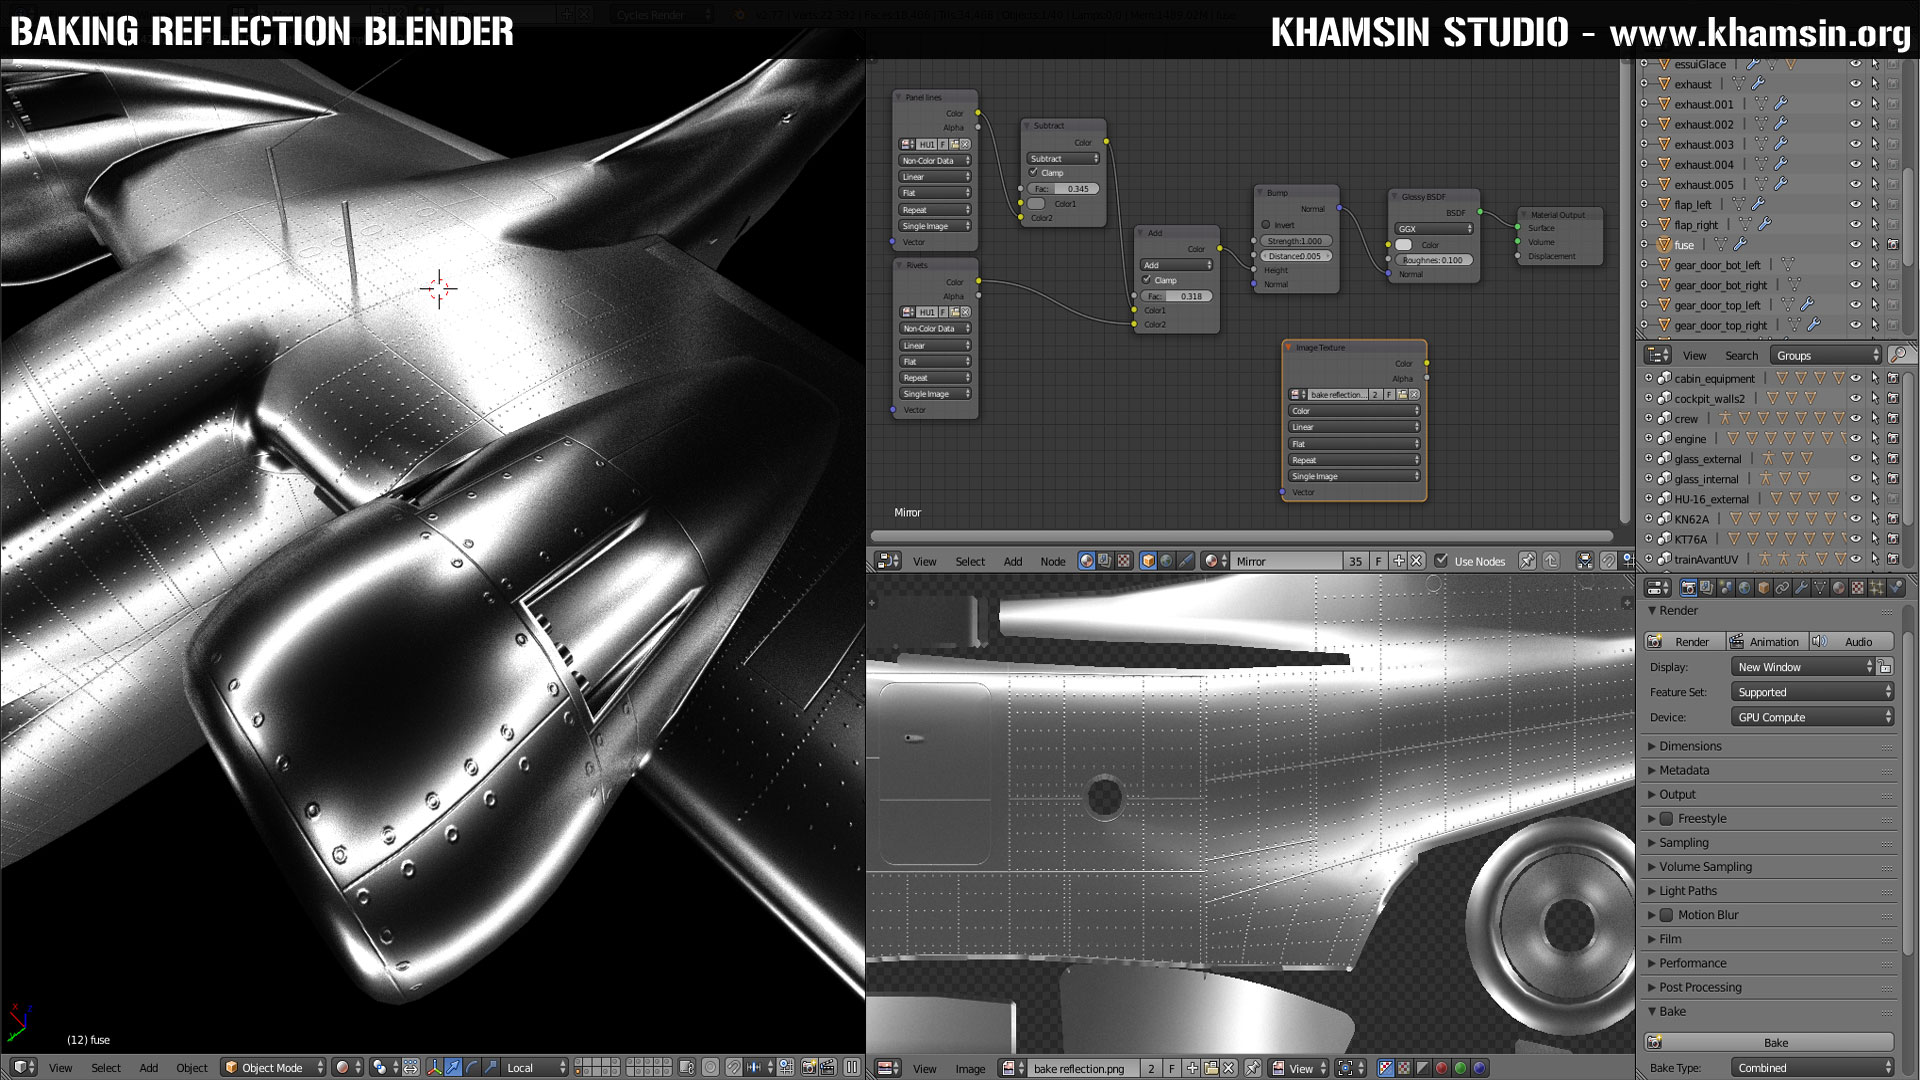Toggle Use Nodes checkbox
Viewport: 1920px width, 1080px height.
(x=1441, y=560)
